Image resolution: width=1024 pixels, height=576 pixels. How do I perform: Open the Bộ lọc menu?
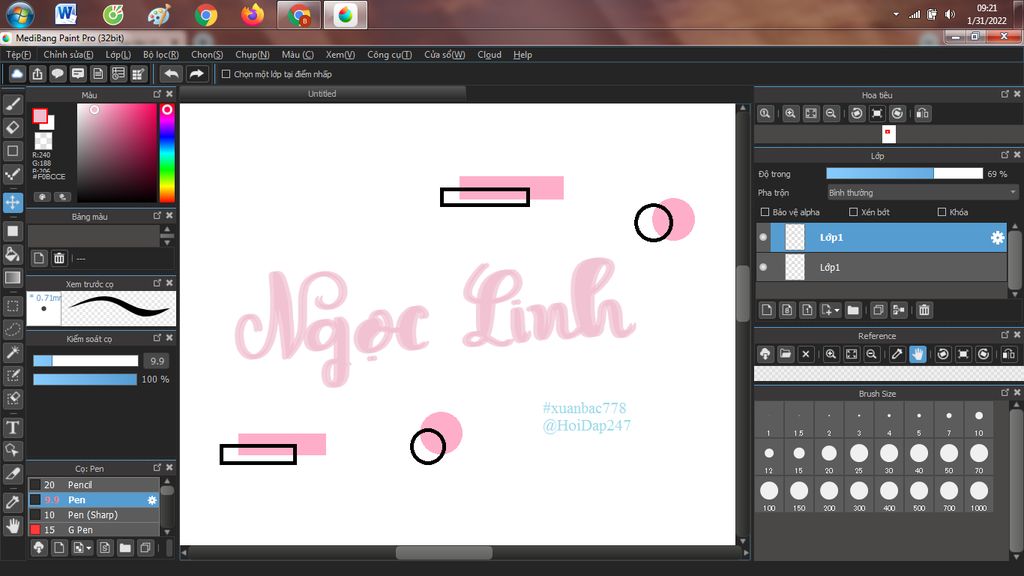pyautogui.click(x=160, y=55)
